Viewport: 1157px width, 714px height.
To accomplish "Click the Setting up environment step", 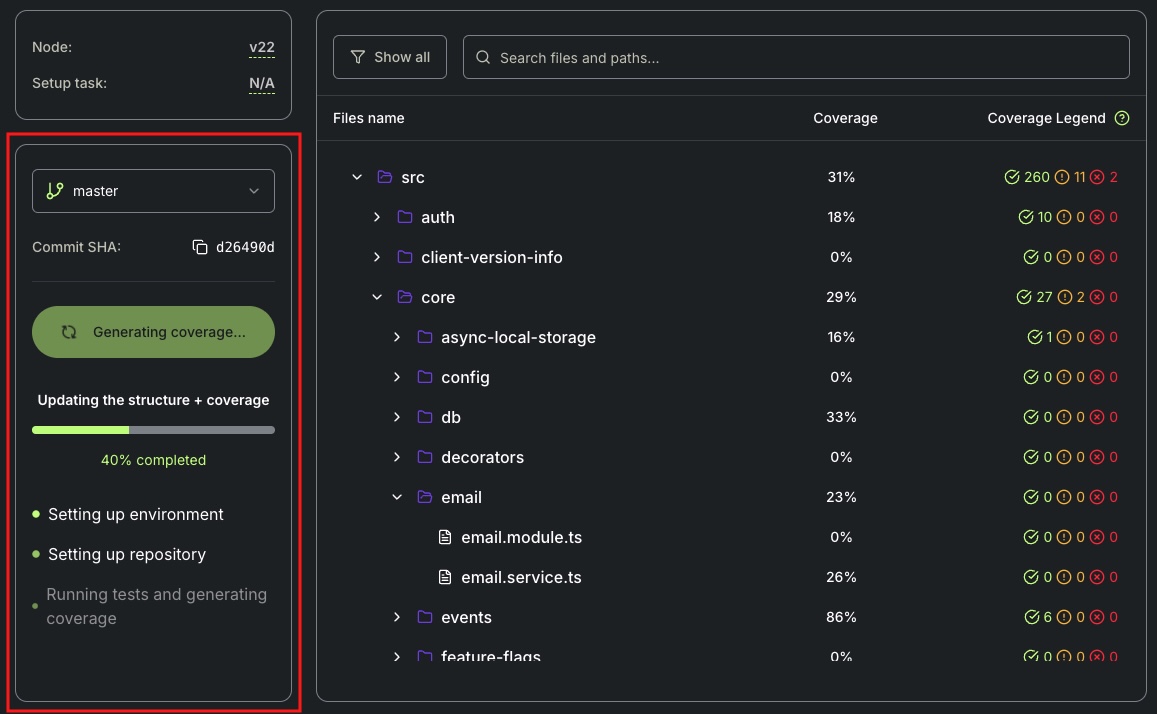I will coord(136,514).
